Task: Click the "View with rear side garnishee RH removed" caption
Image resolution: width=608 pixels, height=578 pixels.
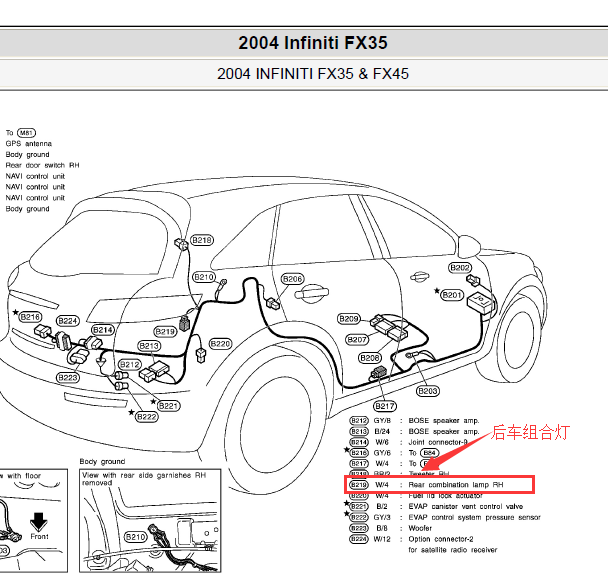Action: coord(144,479)
